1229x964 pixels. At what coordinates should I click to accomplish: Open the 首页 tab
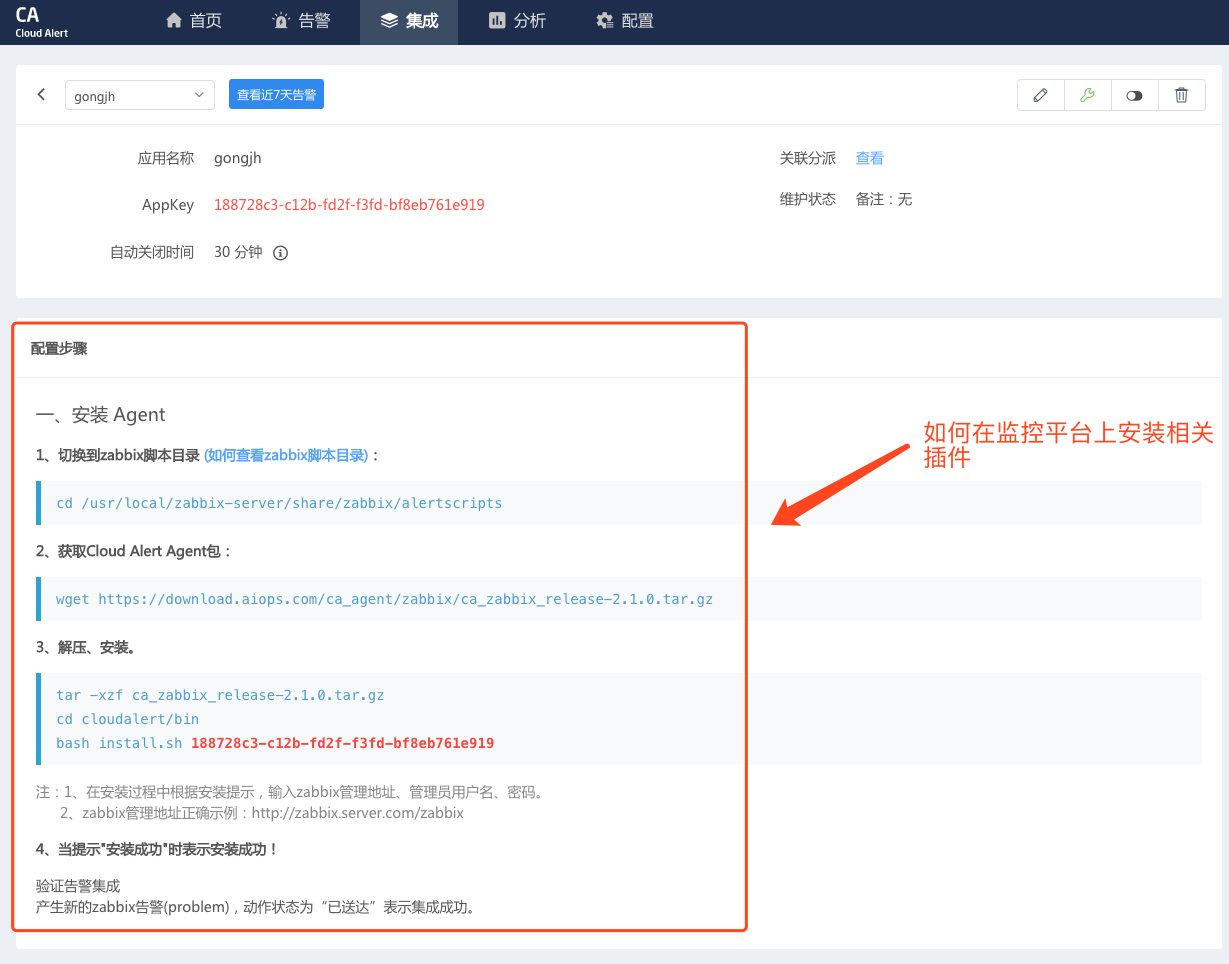coord(194,21)
